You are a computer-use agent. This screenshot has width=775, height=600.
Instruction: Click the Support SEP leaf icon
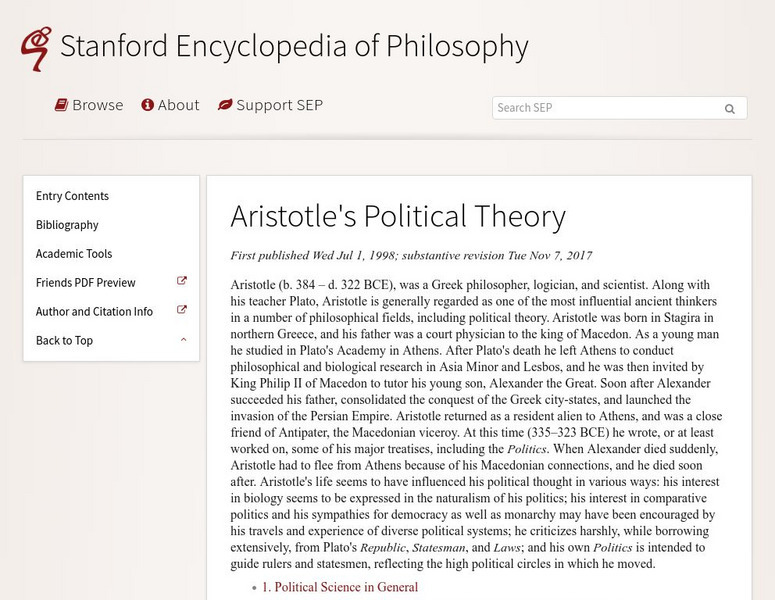click(225, 105)
